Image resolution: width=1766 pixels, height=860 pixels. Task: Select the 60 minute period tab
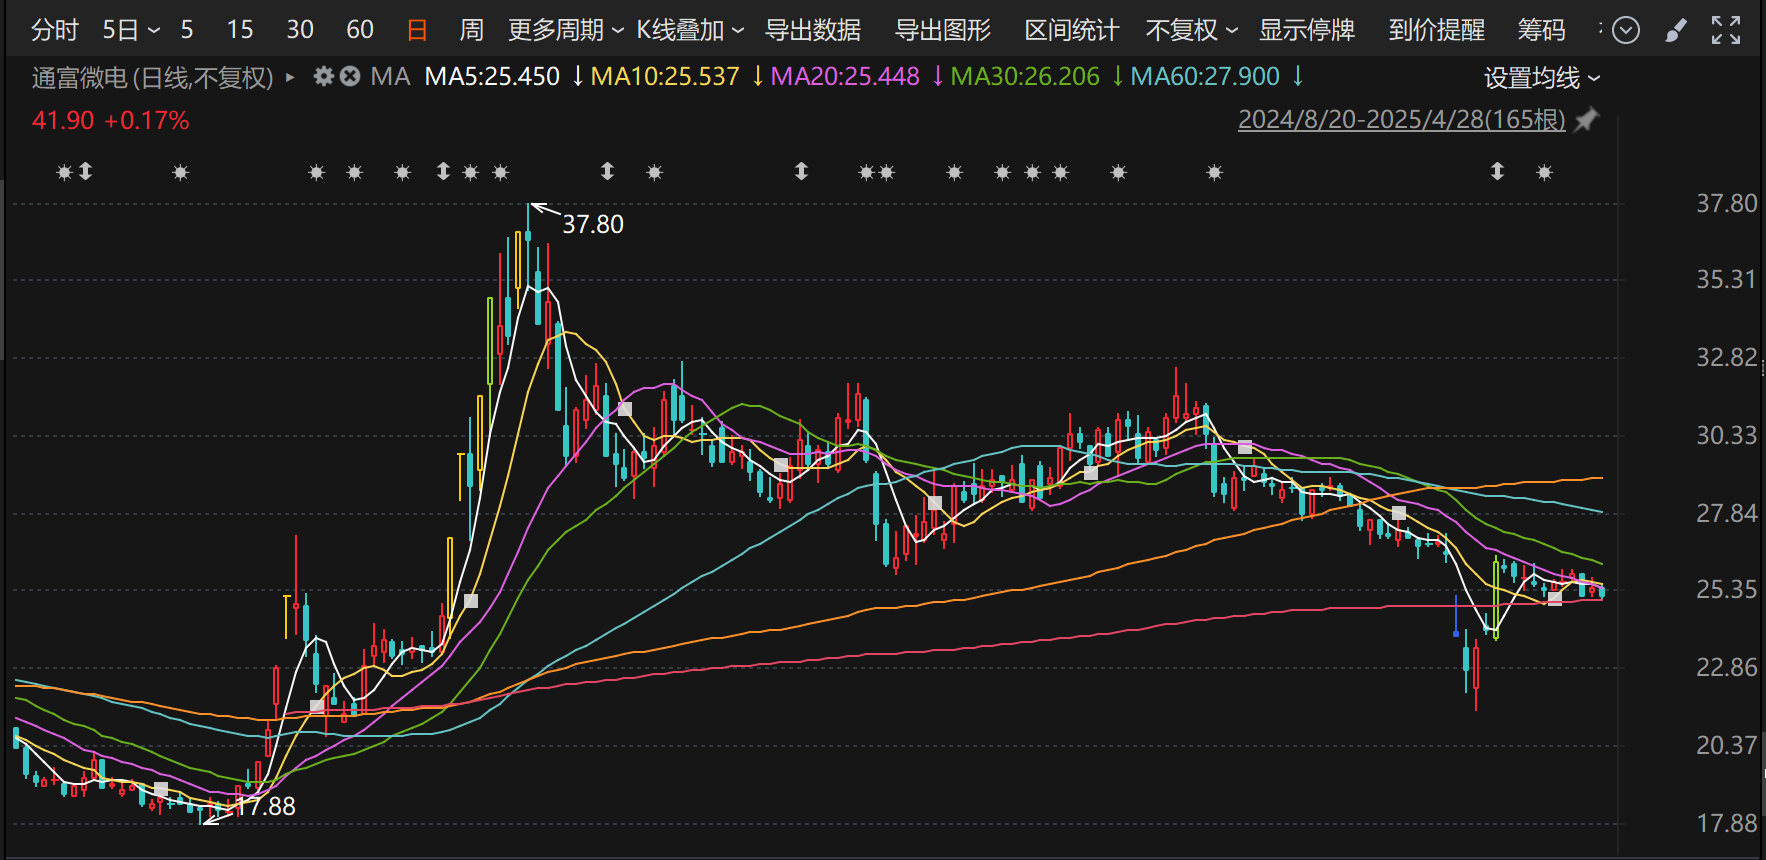[360, 31]
